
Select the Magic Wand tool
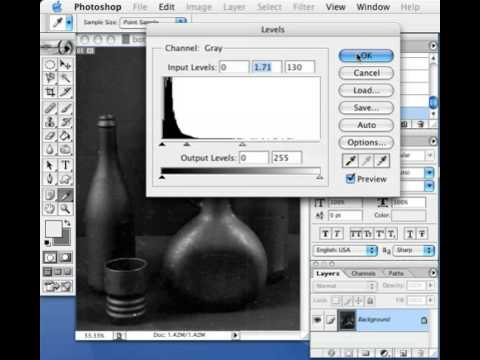point(65,78)
